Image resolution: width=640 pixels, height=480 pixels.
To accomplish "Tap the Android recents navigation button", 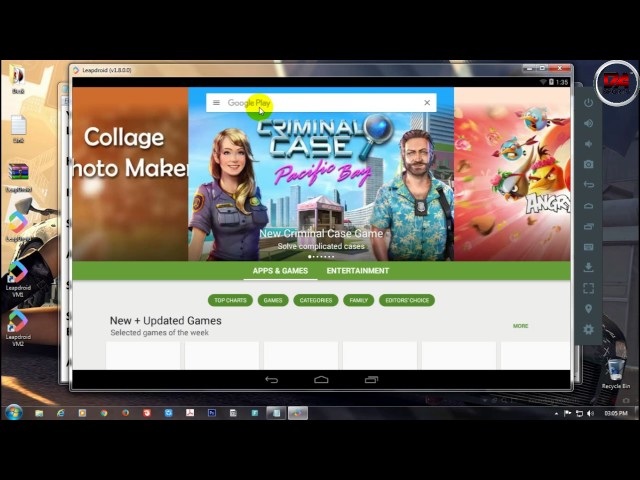I will (371, 380).
